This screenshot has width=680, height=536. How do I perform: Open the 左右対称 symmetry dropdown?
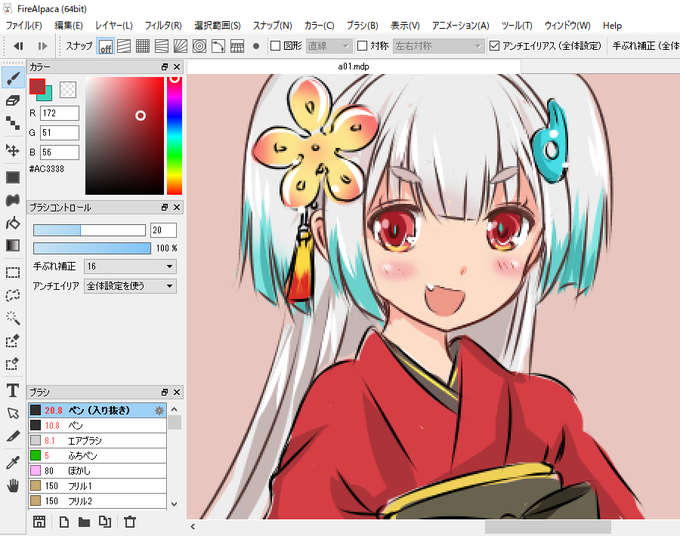[x=438, y=46]
